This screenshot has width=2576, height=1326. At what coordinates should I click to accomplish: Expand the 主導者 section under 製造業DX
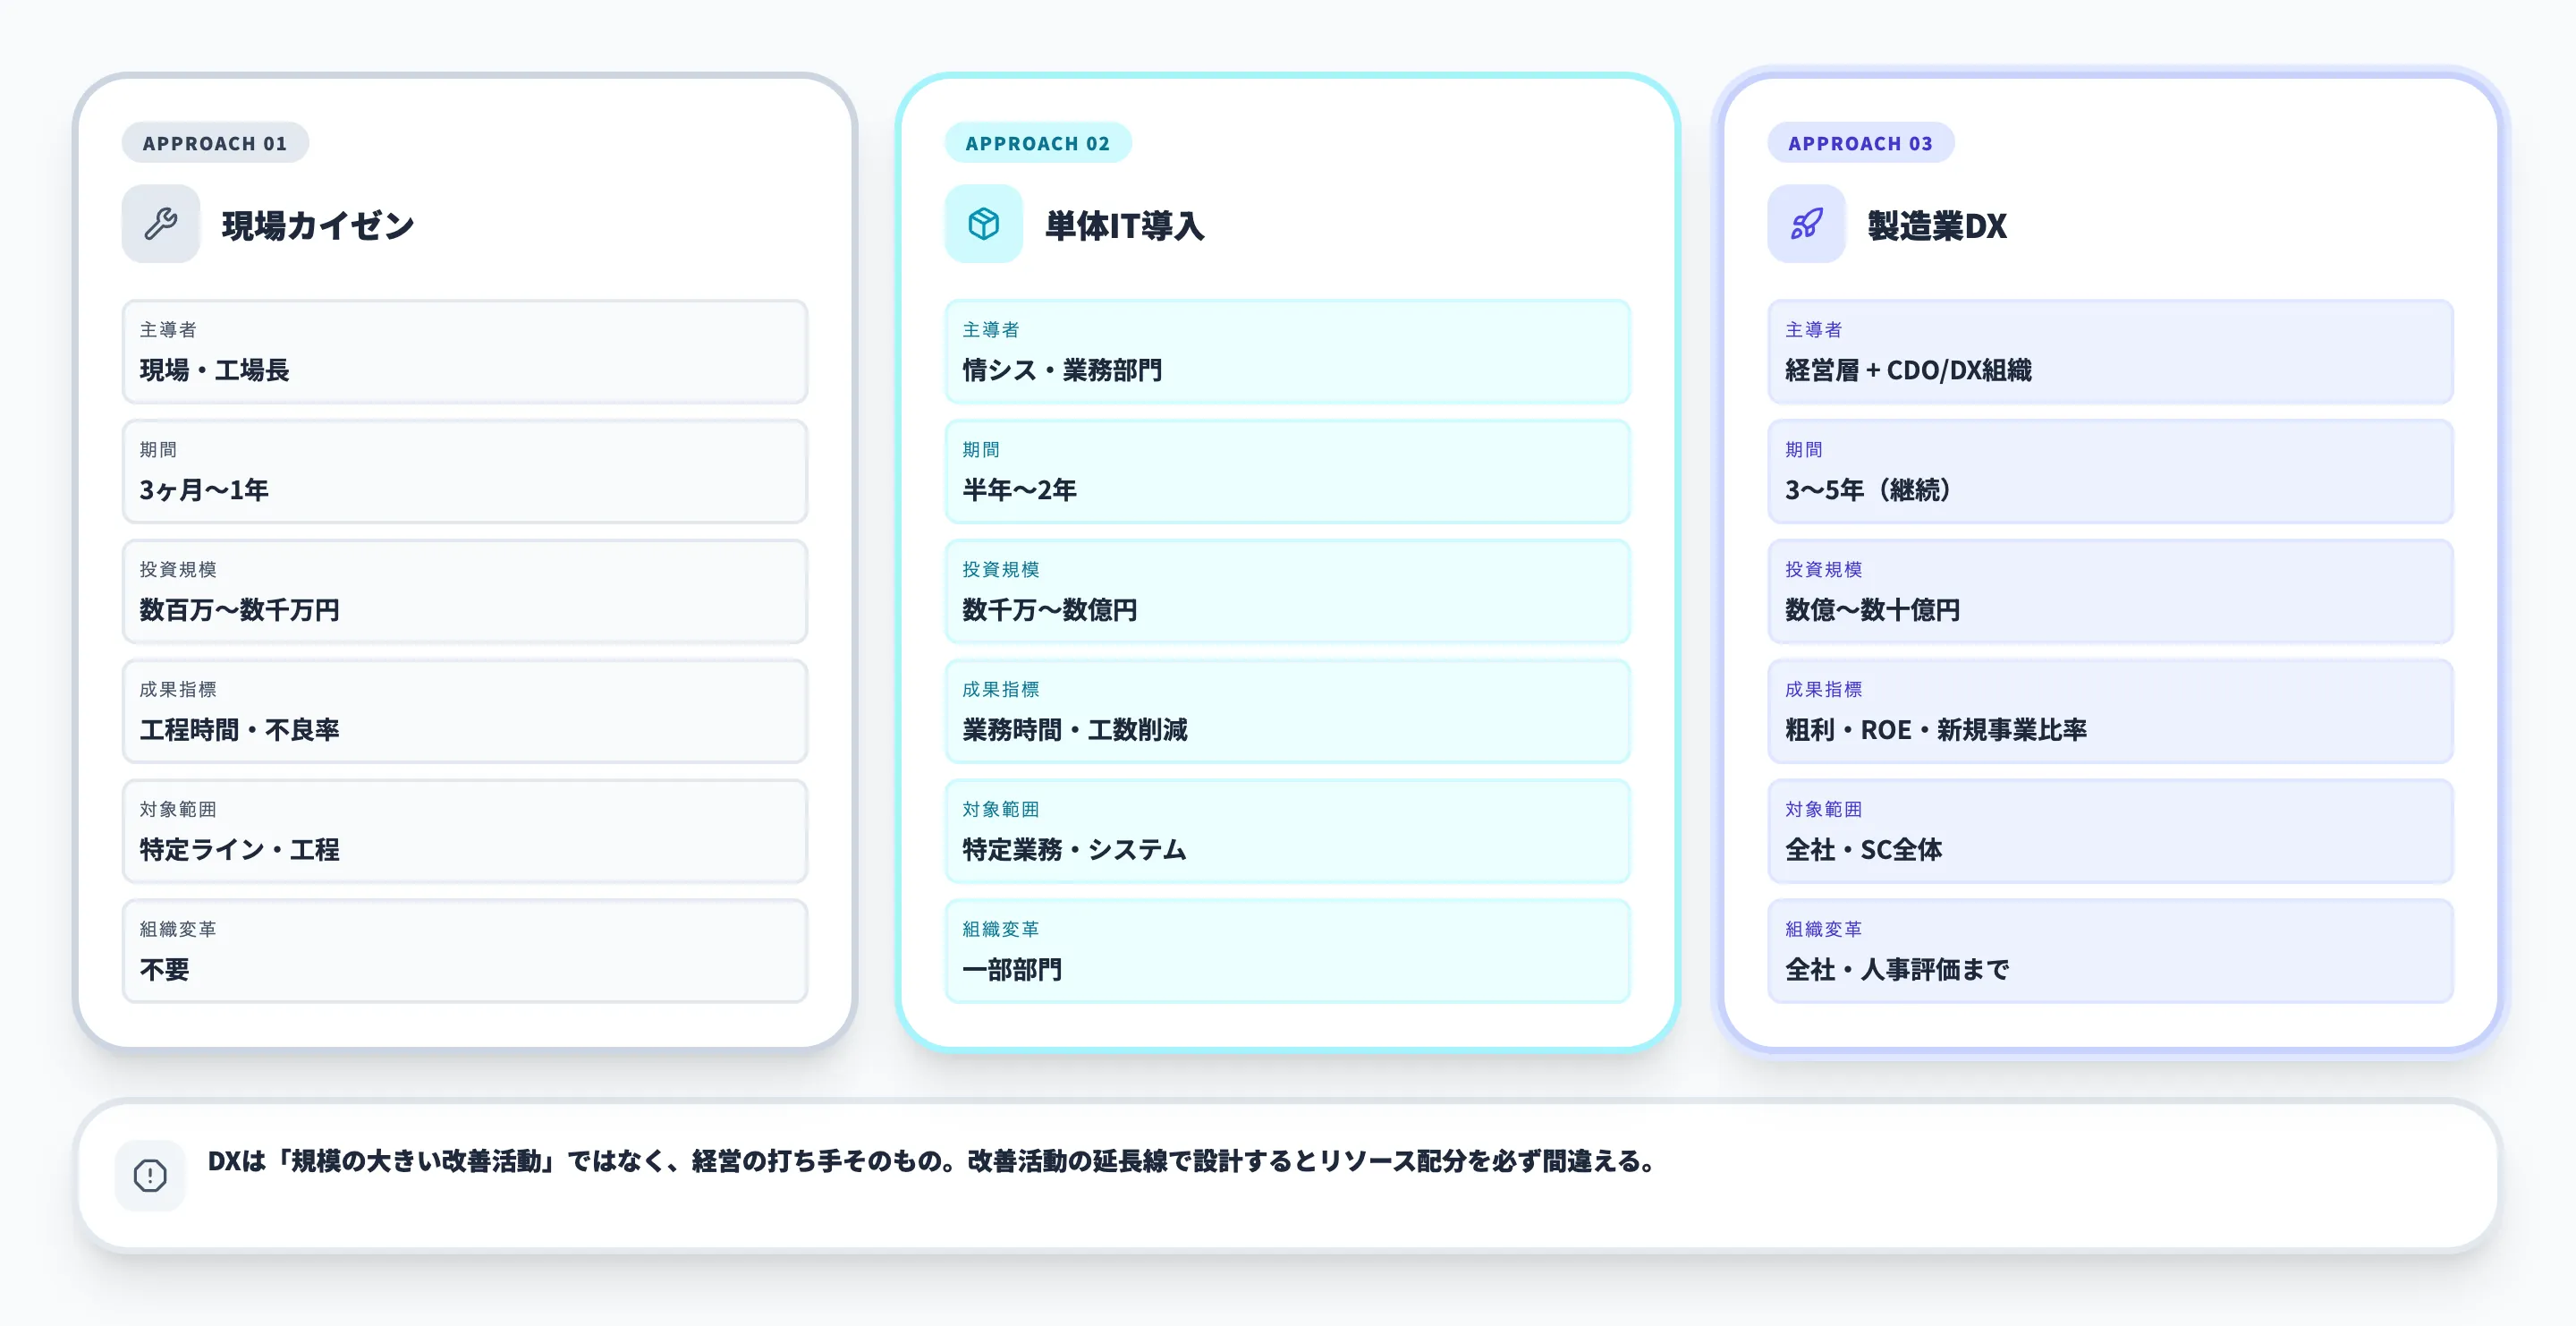pos(2110,352)
